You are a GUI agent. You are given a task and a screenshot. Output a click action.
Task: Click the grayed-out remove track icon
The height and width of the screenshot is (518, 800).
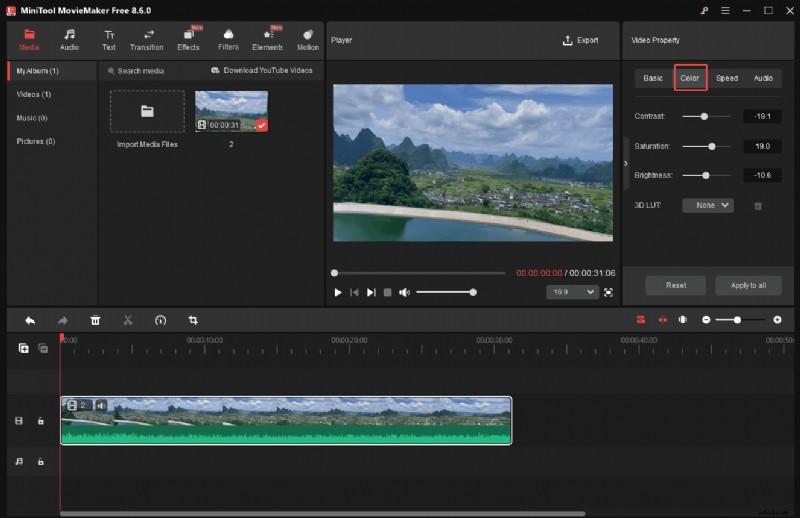[x=43, y=348]
